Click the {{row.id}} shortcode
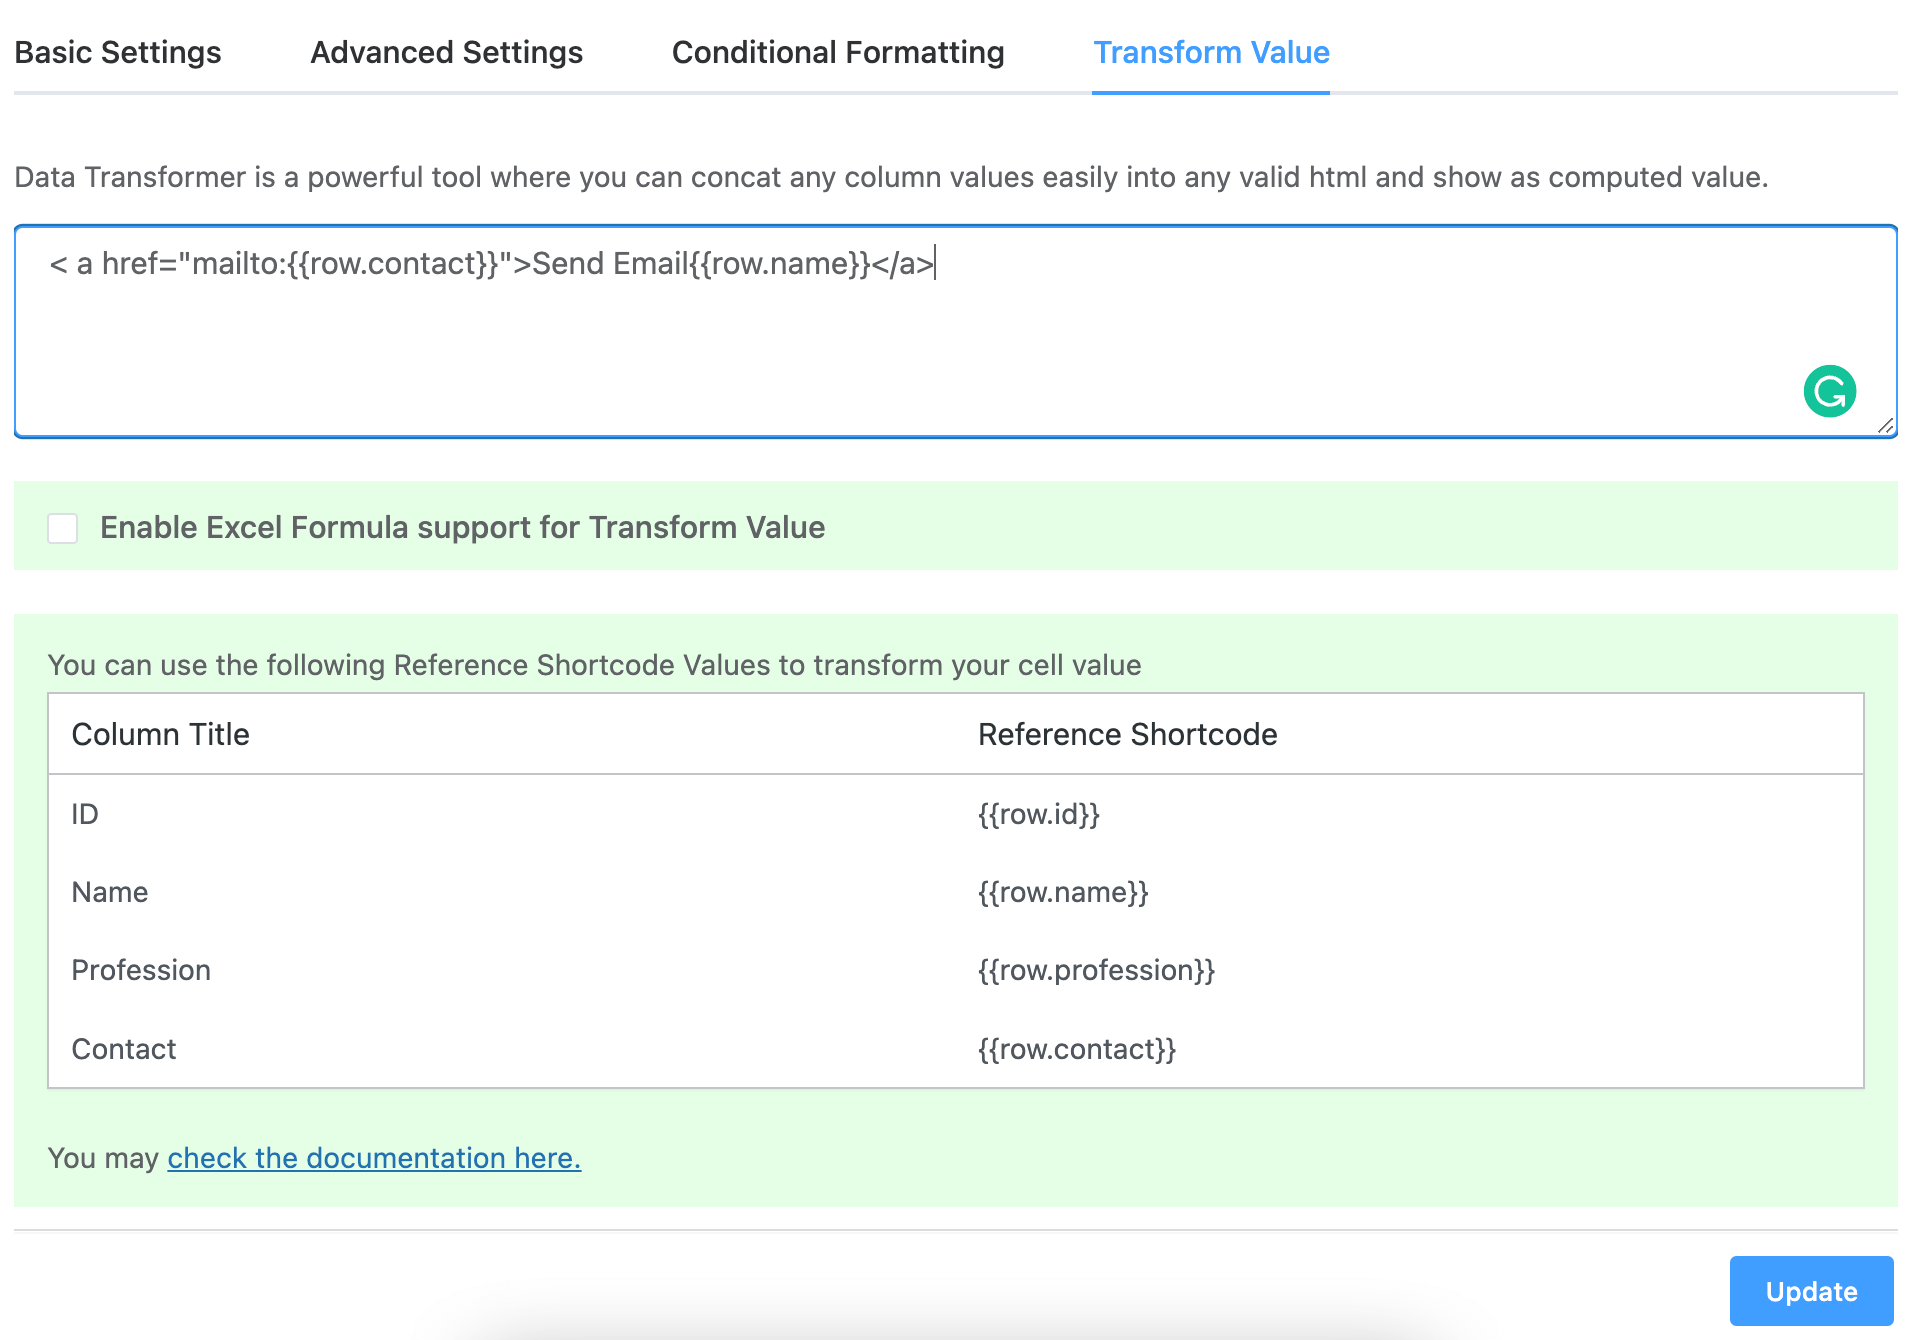1914x1340 pixels. tap(1038, 814)
